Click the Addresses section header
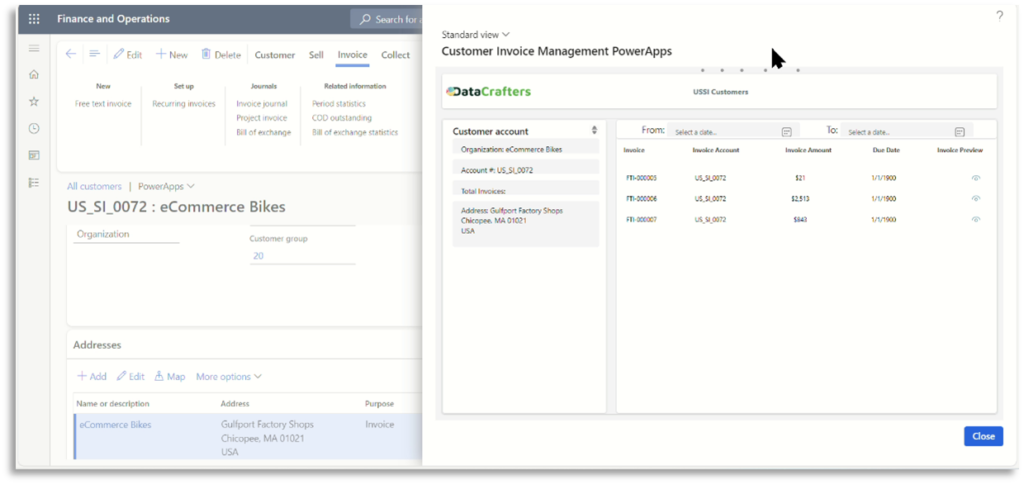Image resolution: width=1024 pixels, height=485 pixels. point(97,345)
